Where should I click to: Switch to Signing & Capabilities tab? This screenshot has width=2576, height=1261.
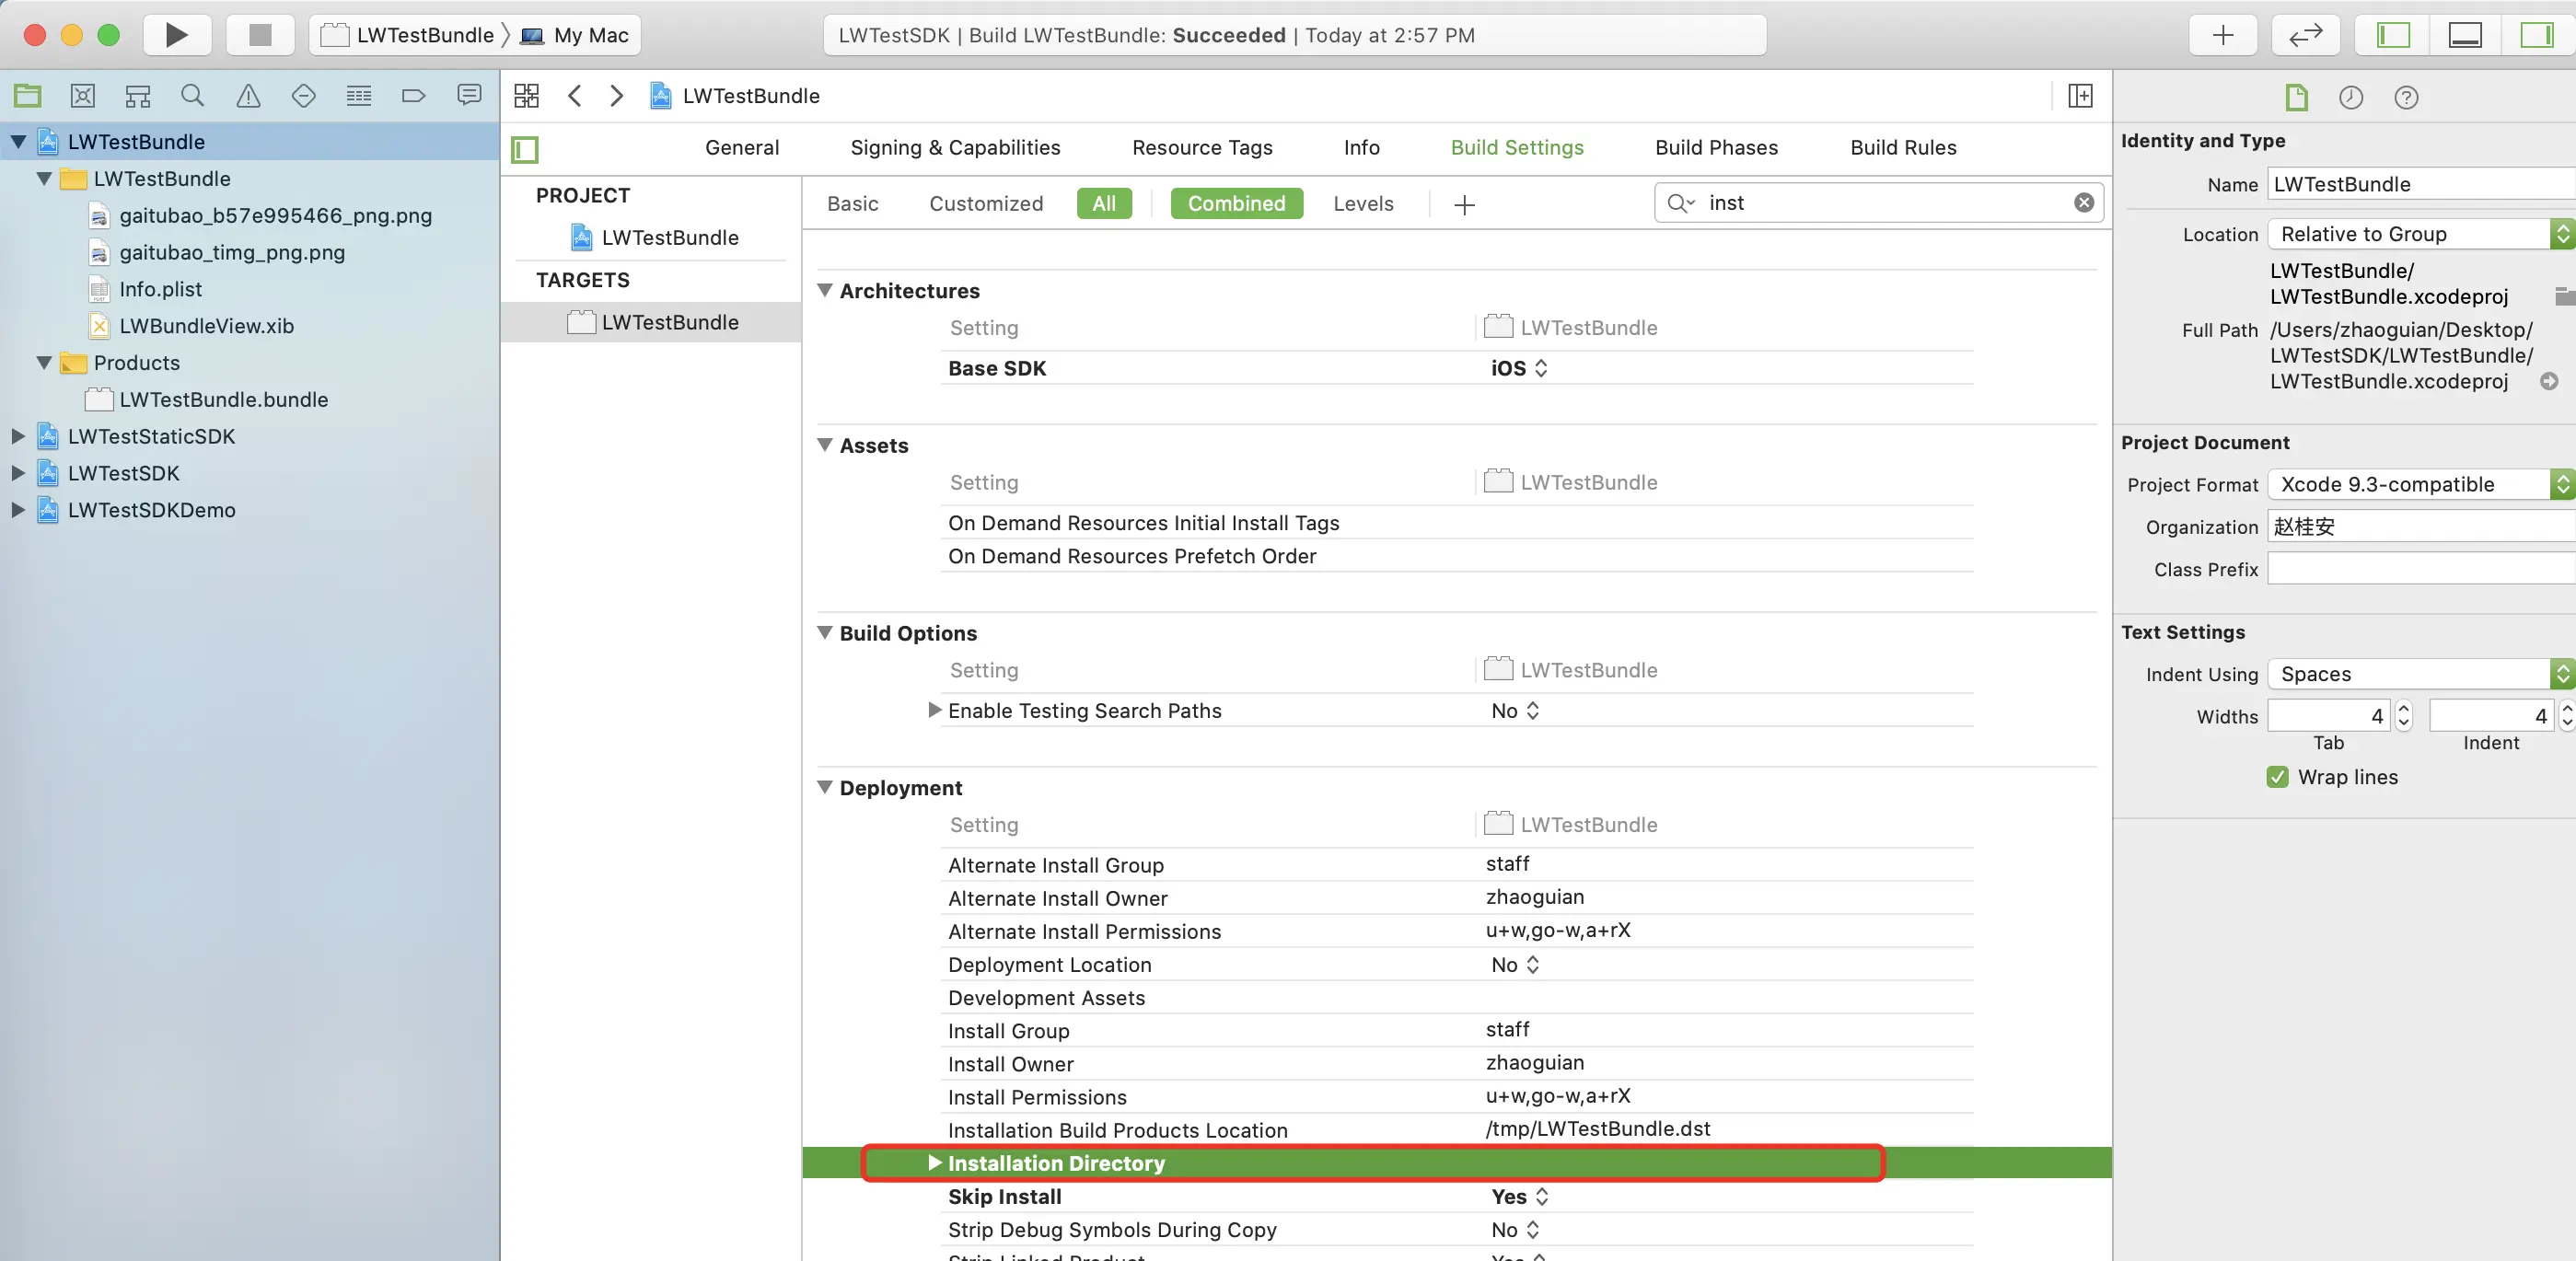tap(955, 147)
